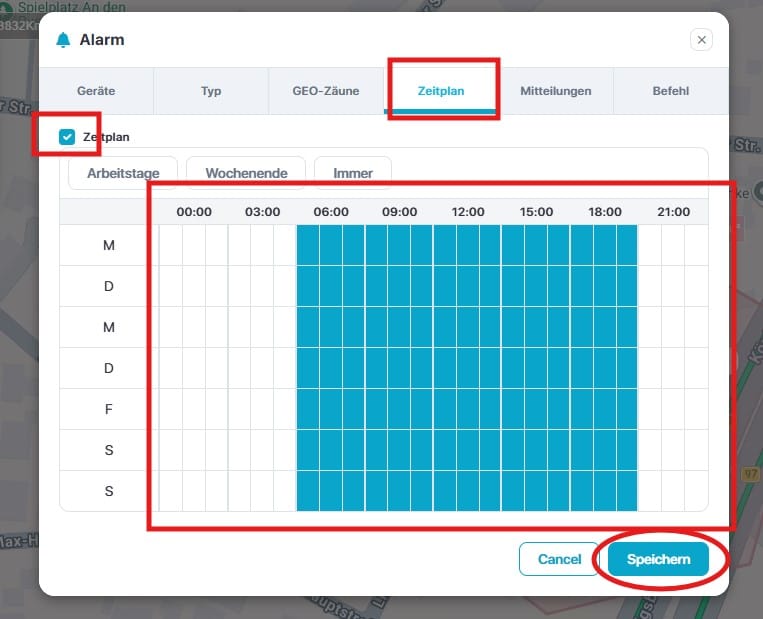Go to the Mitteilungen tab

coord(555,91)
